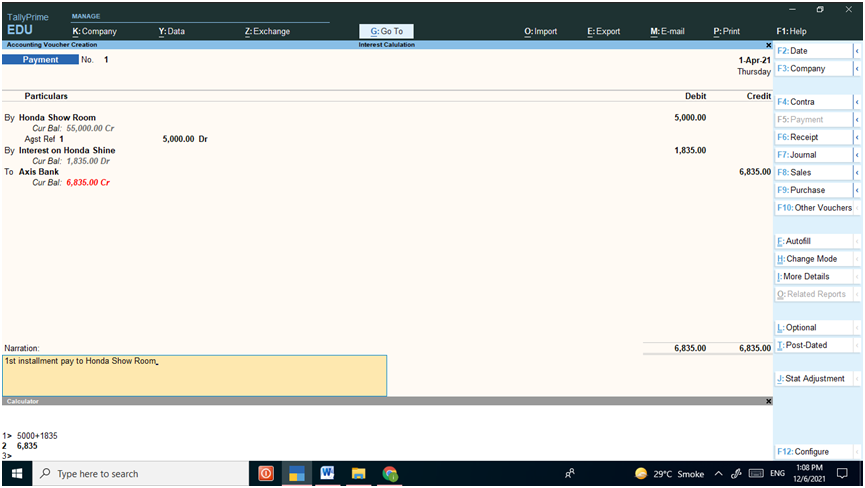This screenshot has height=488, width=865.
Task: Open the Z: Exchange menu
Action: 268,31
